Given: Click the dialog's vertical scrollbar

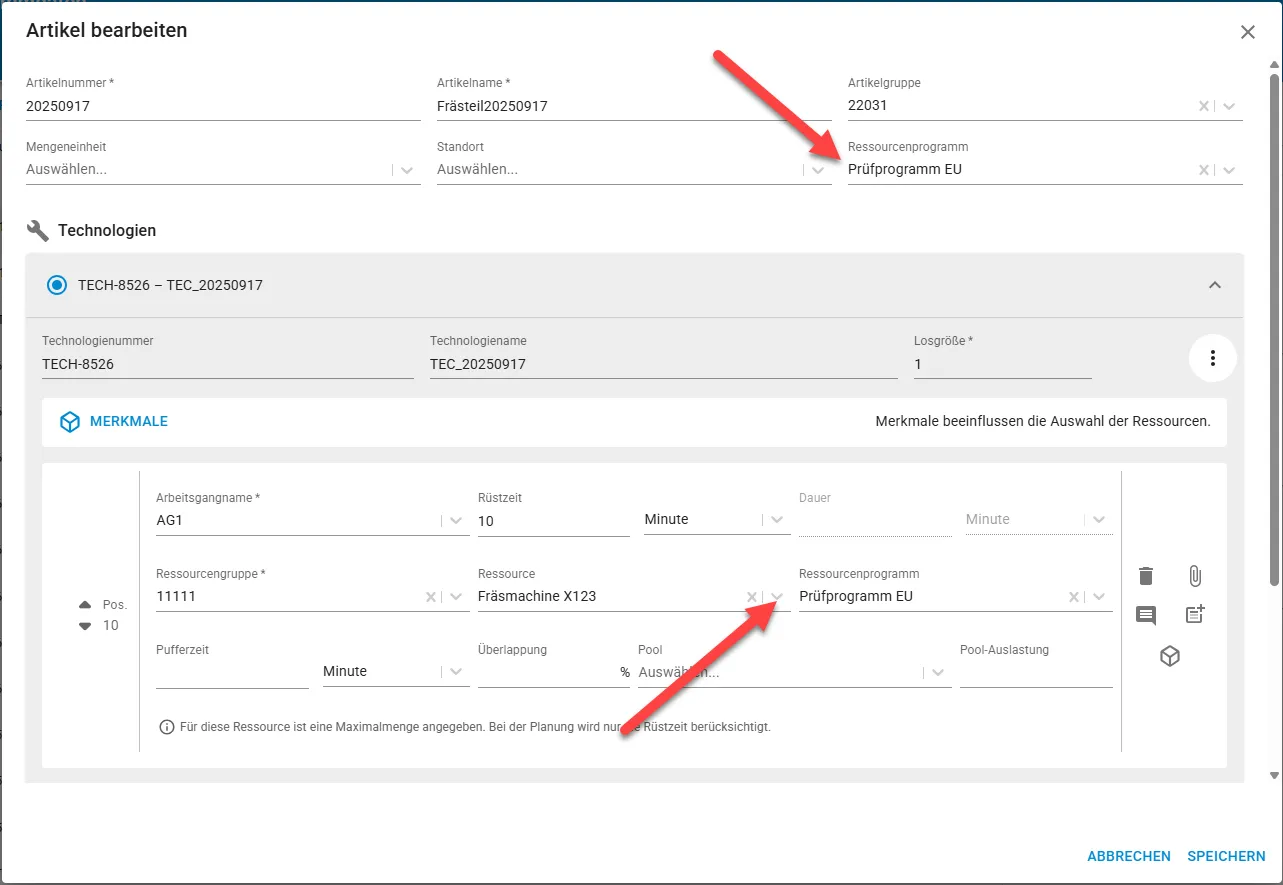Looking at the screenshot, I should tap(1274, 330).
